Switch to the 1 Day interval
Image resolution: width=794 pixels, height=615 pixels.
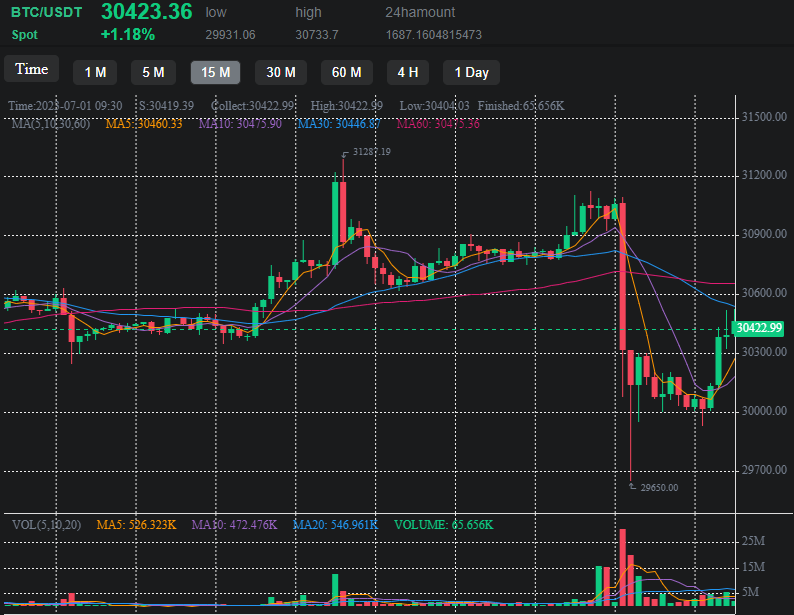(x=471, y=72)
